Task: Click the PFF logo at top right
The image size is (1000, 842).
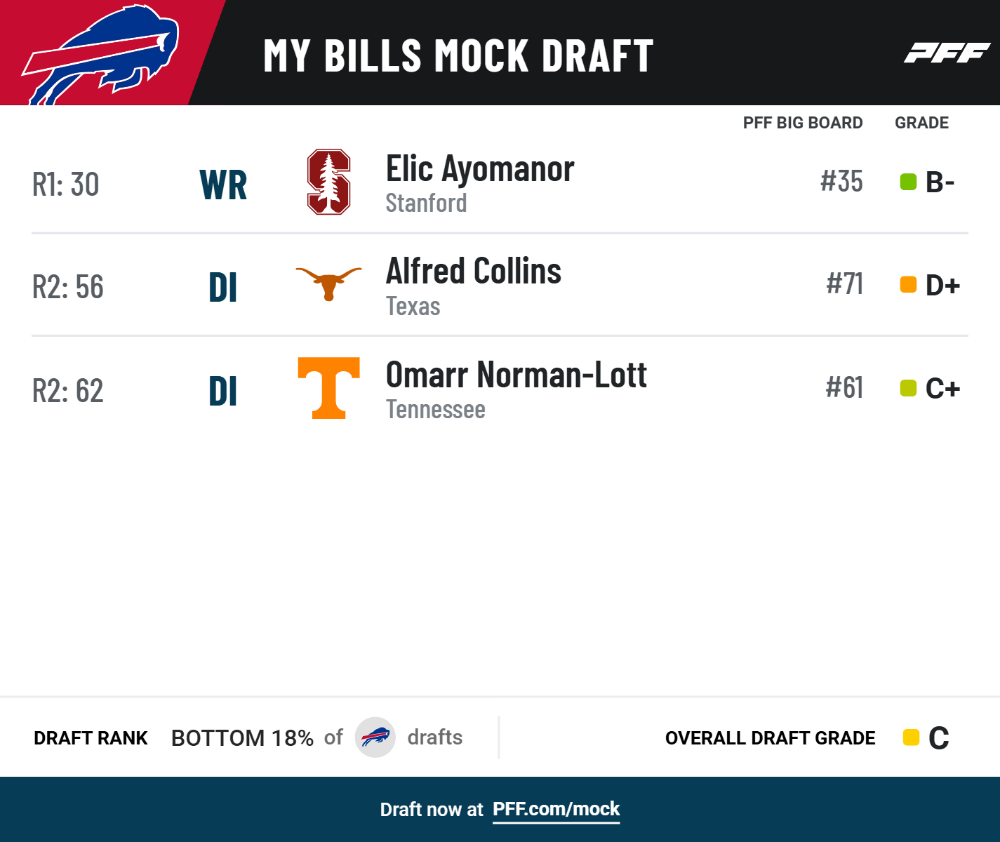Action: coord(947,53)
